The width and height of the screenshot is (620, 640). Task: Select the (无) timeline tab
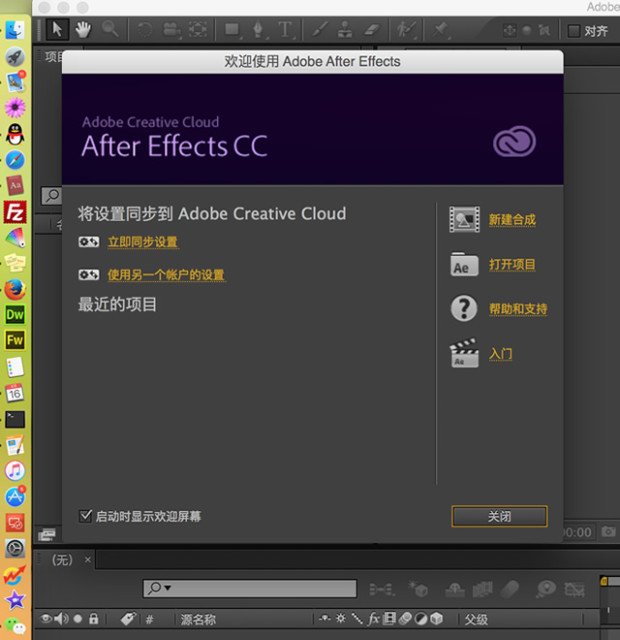[62, 560]
